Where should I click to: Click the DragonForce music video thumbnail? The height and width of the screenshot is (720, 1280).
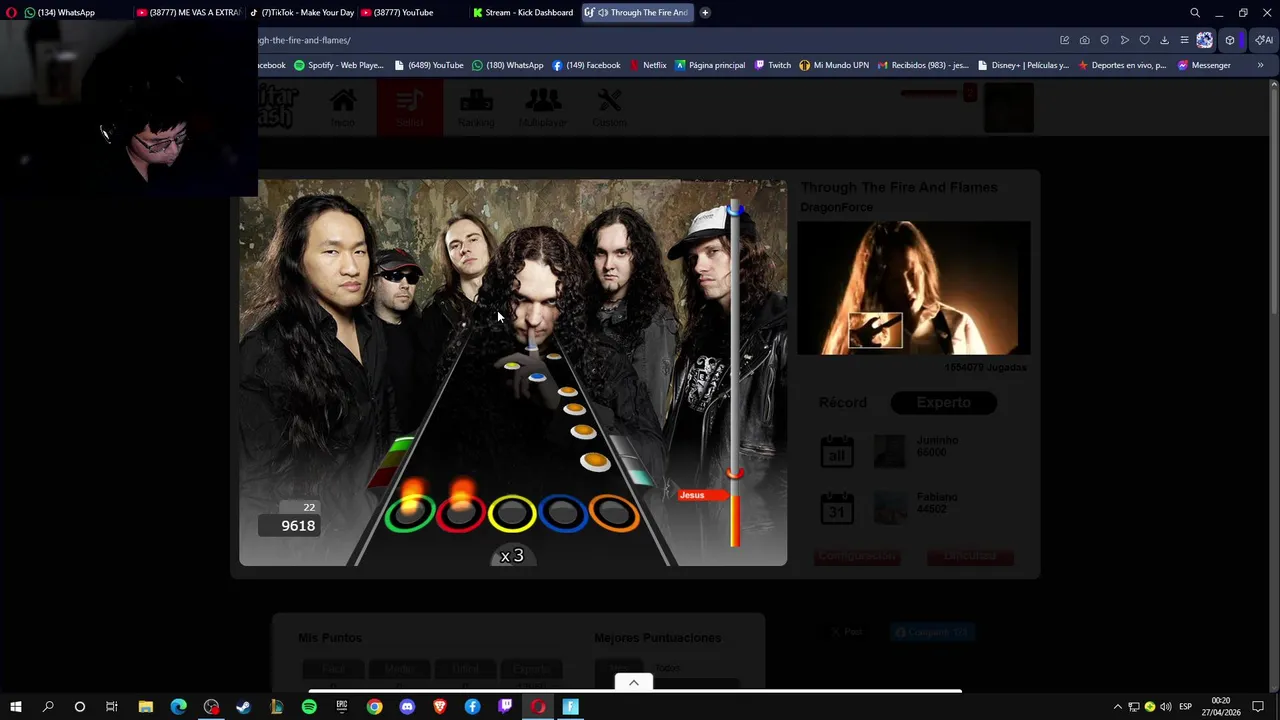[x=913, y=288]
